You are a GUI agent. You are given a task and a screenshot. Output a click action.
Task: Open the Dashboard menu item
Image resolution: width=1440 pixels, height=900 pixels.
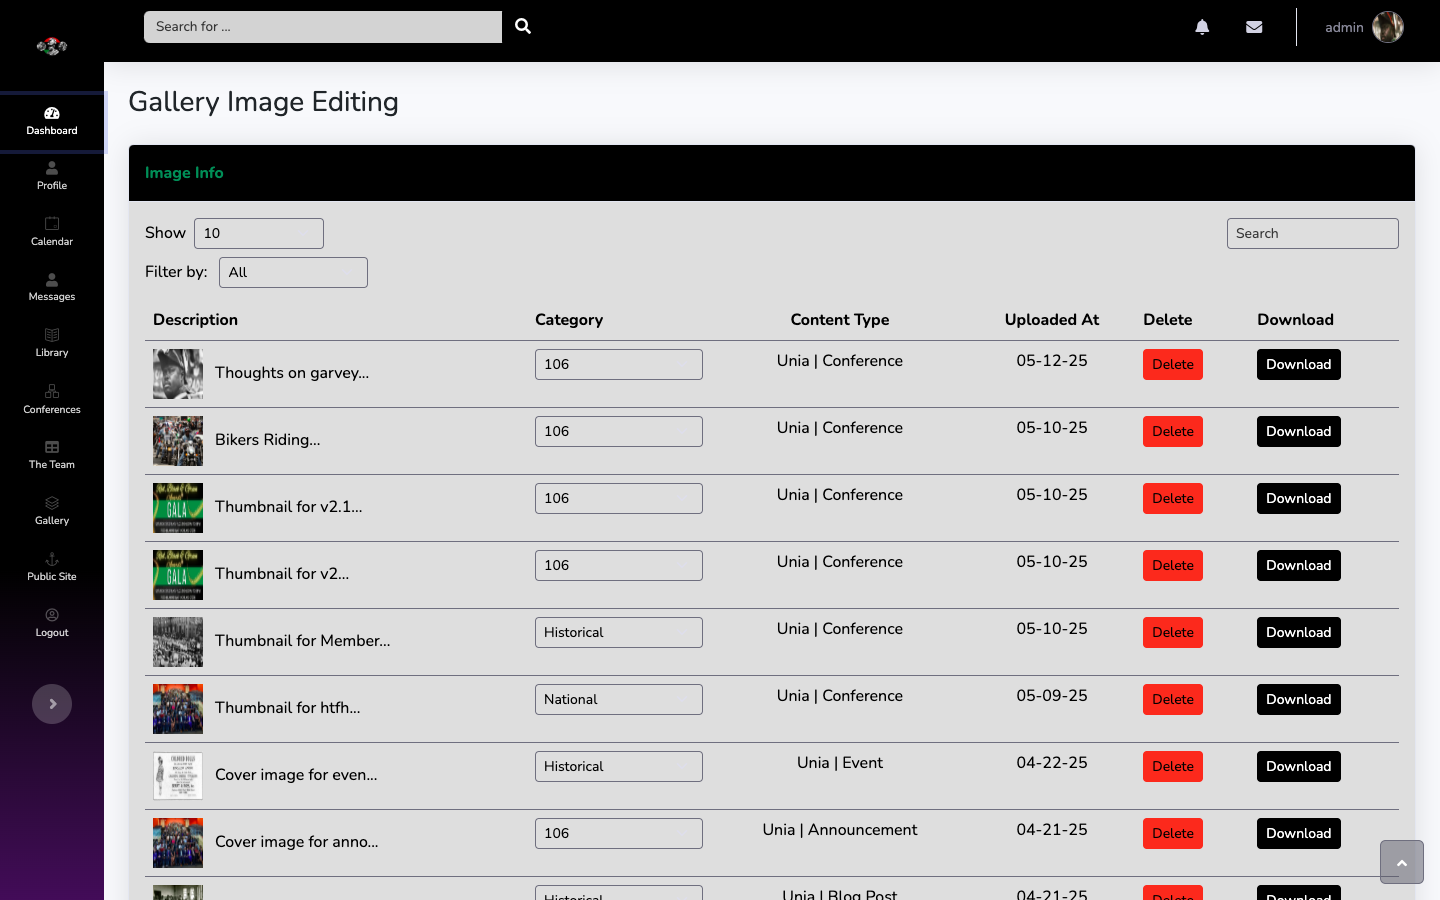pyautogui.click(x=52, y=121)
